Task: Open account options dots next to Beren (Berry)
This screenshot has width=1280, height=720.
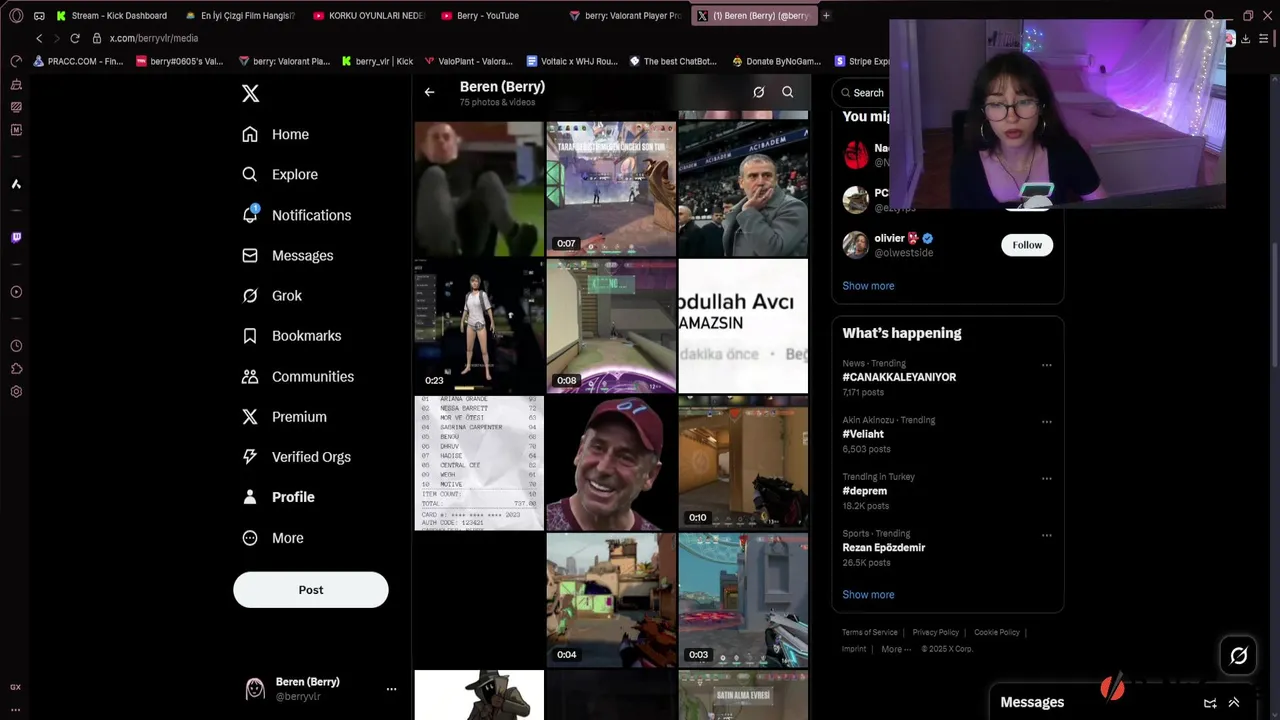Action: 391,689
